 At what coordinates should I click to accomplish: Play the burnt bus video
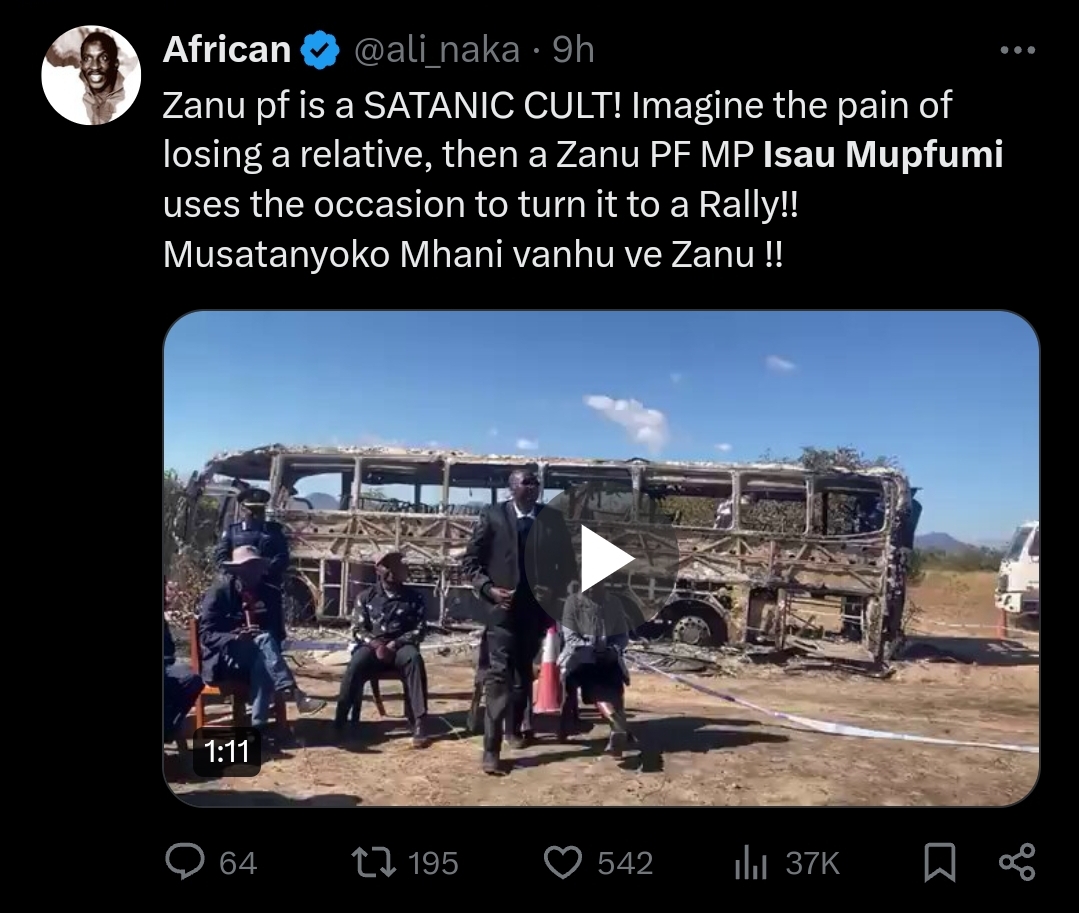602,558
